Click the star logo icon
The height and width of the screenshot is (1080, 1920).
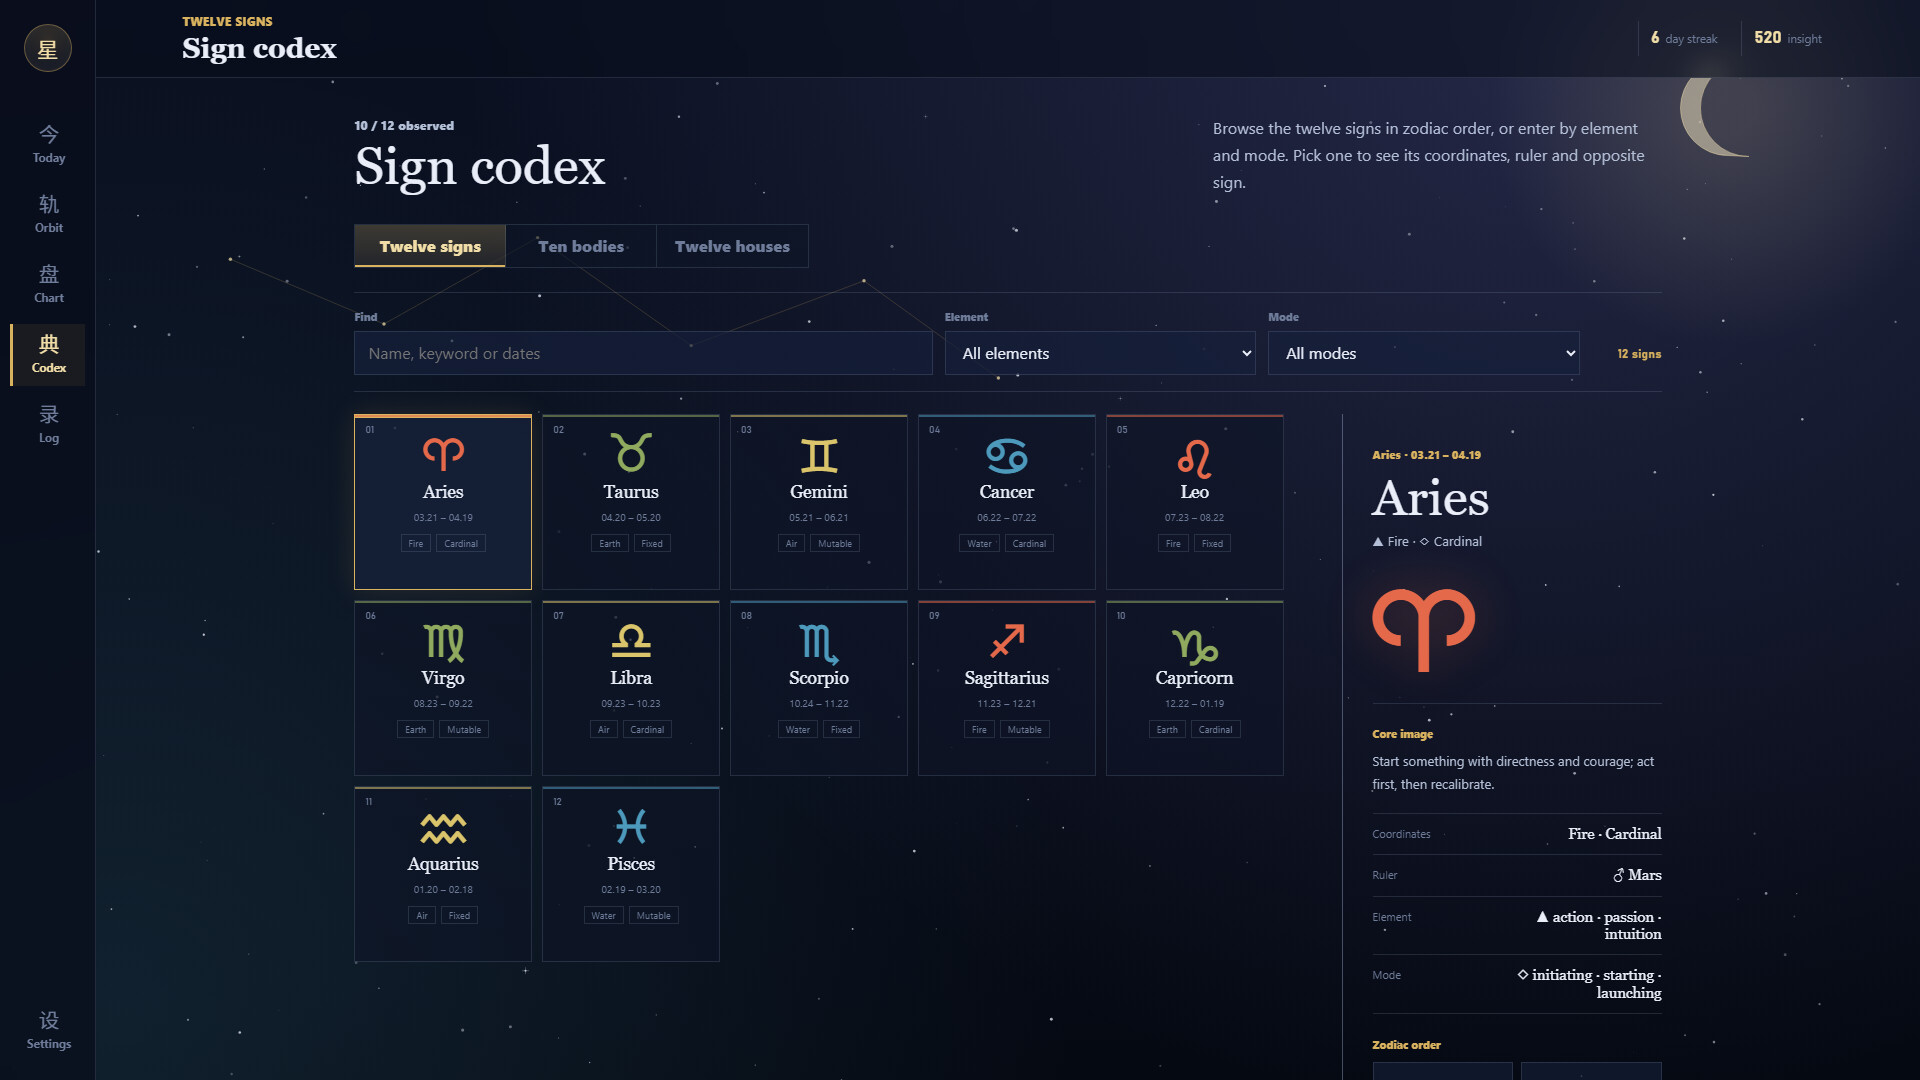tap(48, 48)
